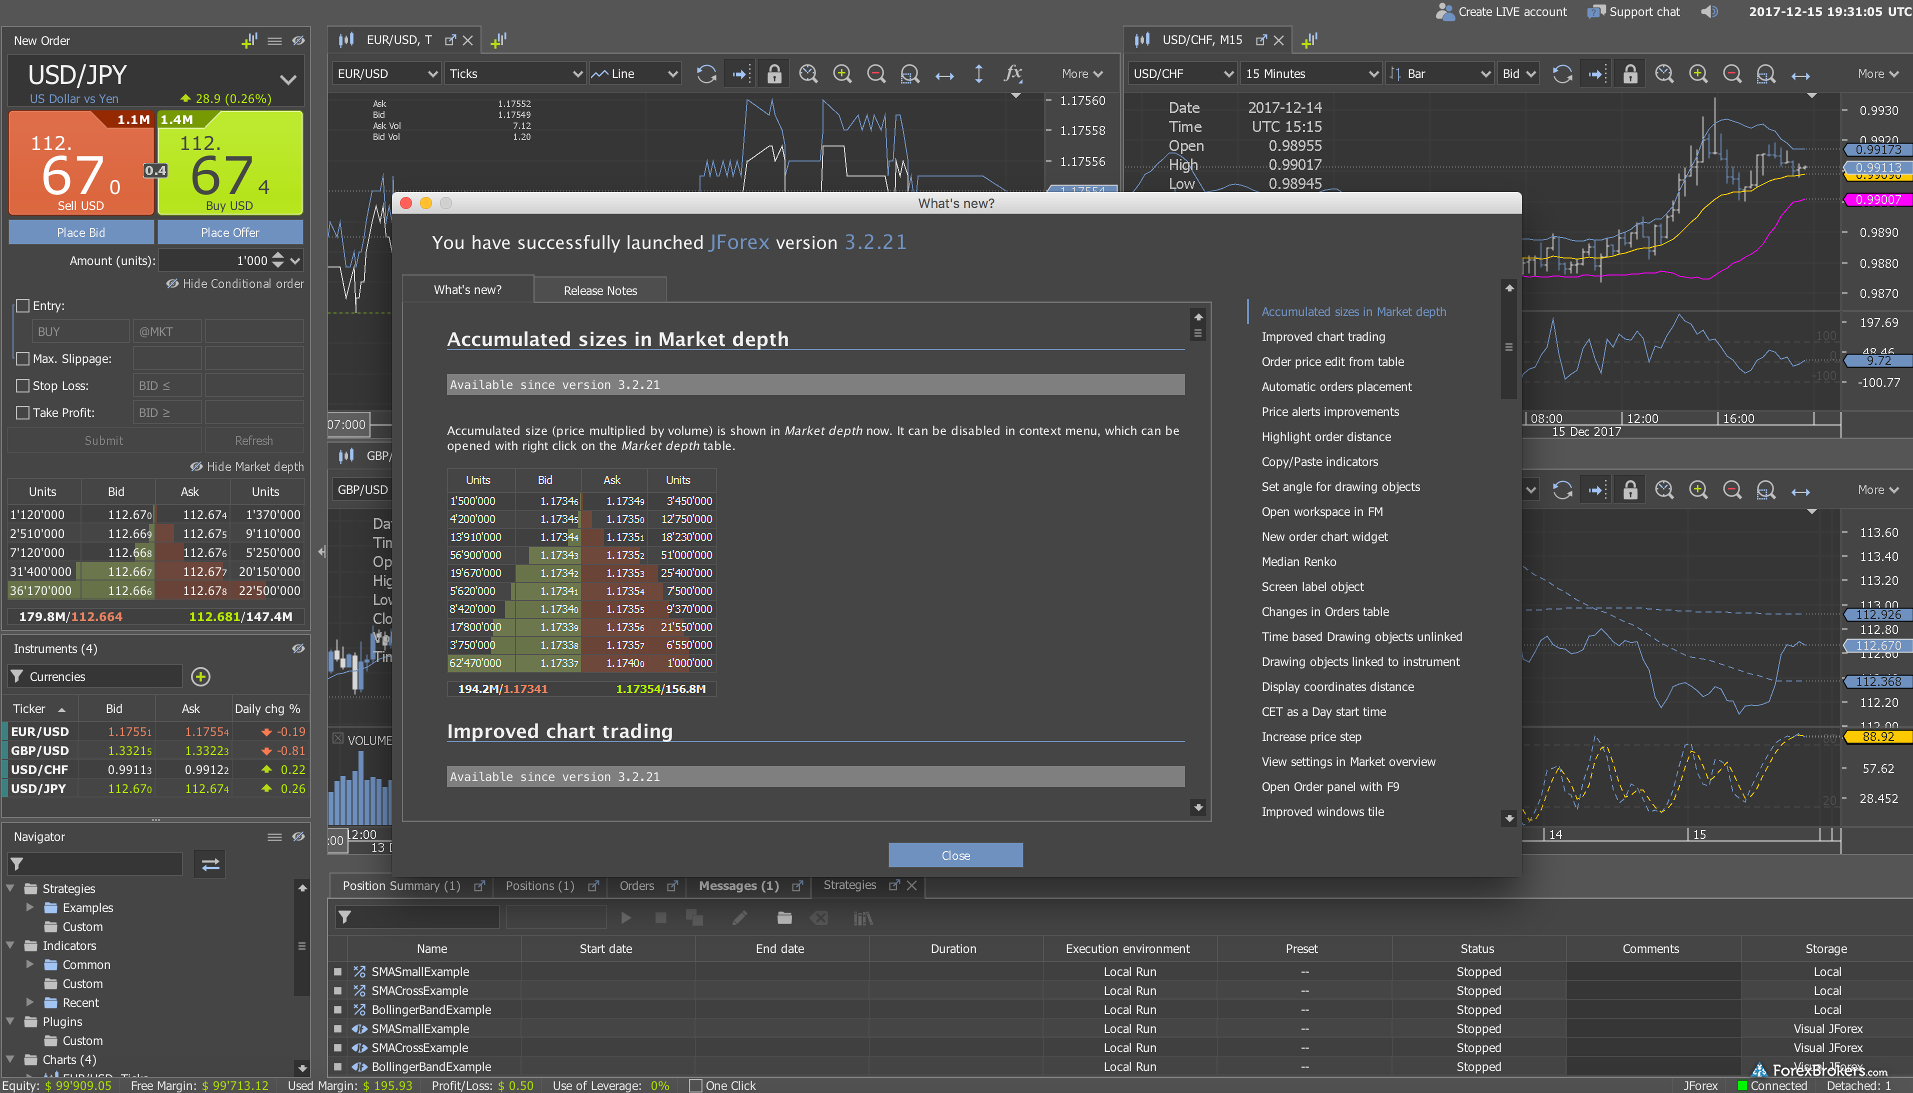
Task: Open the Position Summary (1) tab
Action: click(x=401, y=886)
